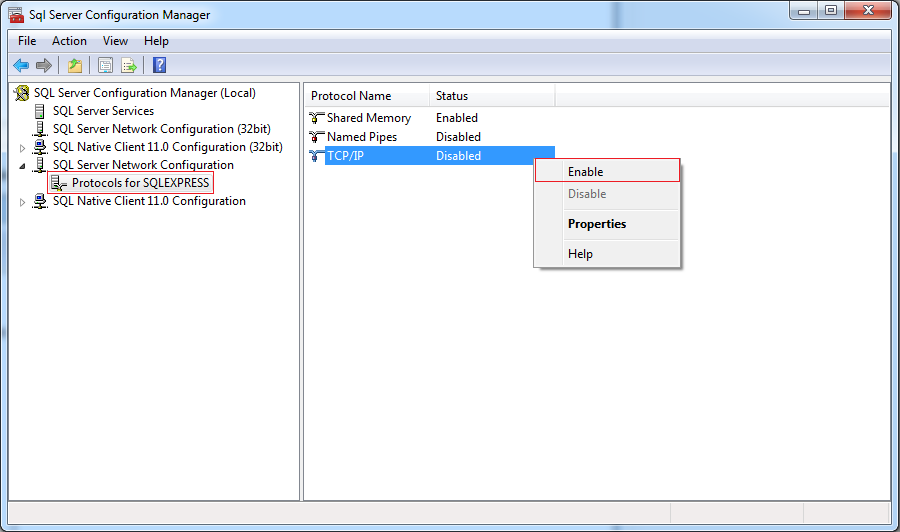
Task: Open the Action menu
Action: click(x=69, y=41)
